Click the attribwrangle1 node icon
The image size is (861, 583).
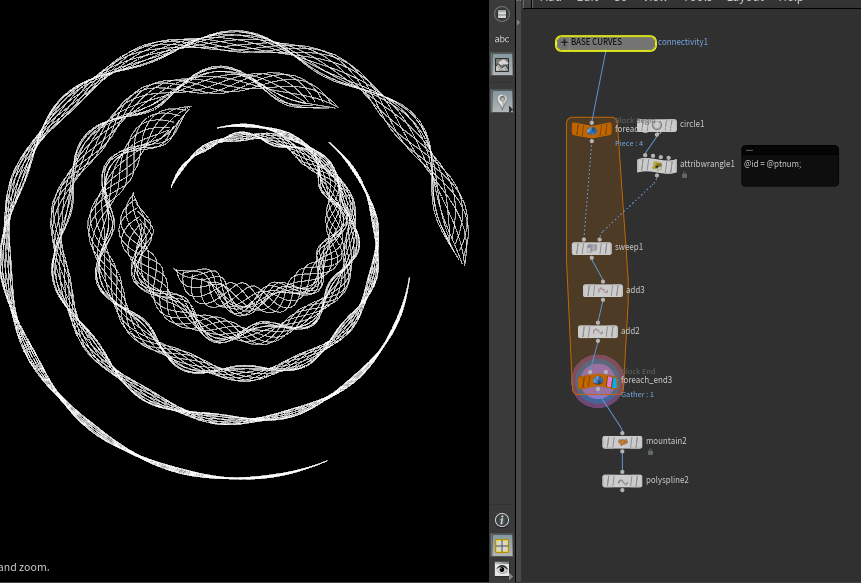(657, 165)
